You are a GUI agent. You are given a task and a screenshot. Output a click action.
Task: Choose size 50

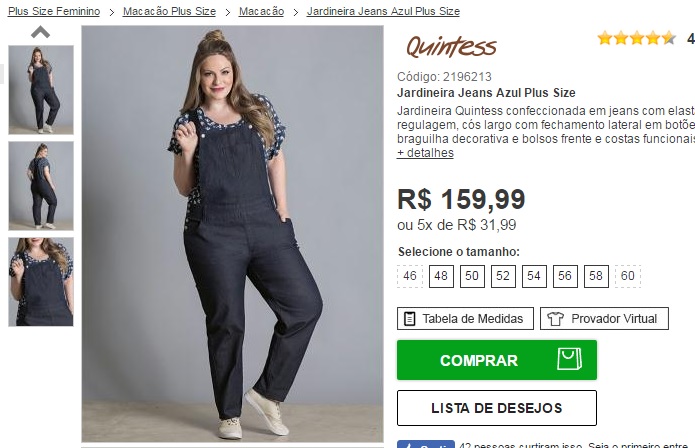(x=472, y=276)
